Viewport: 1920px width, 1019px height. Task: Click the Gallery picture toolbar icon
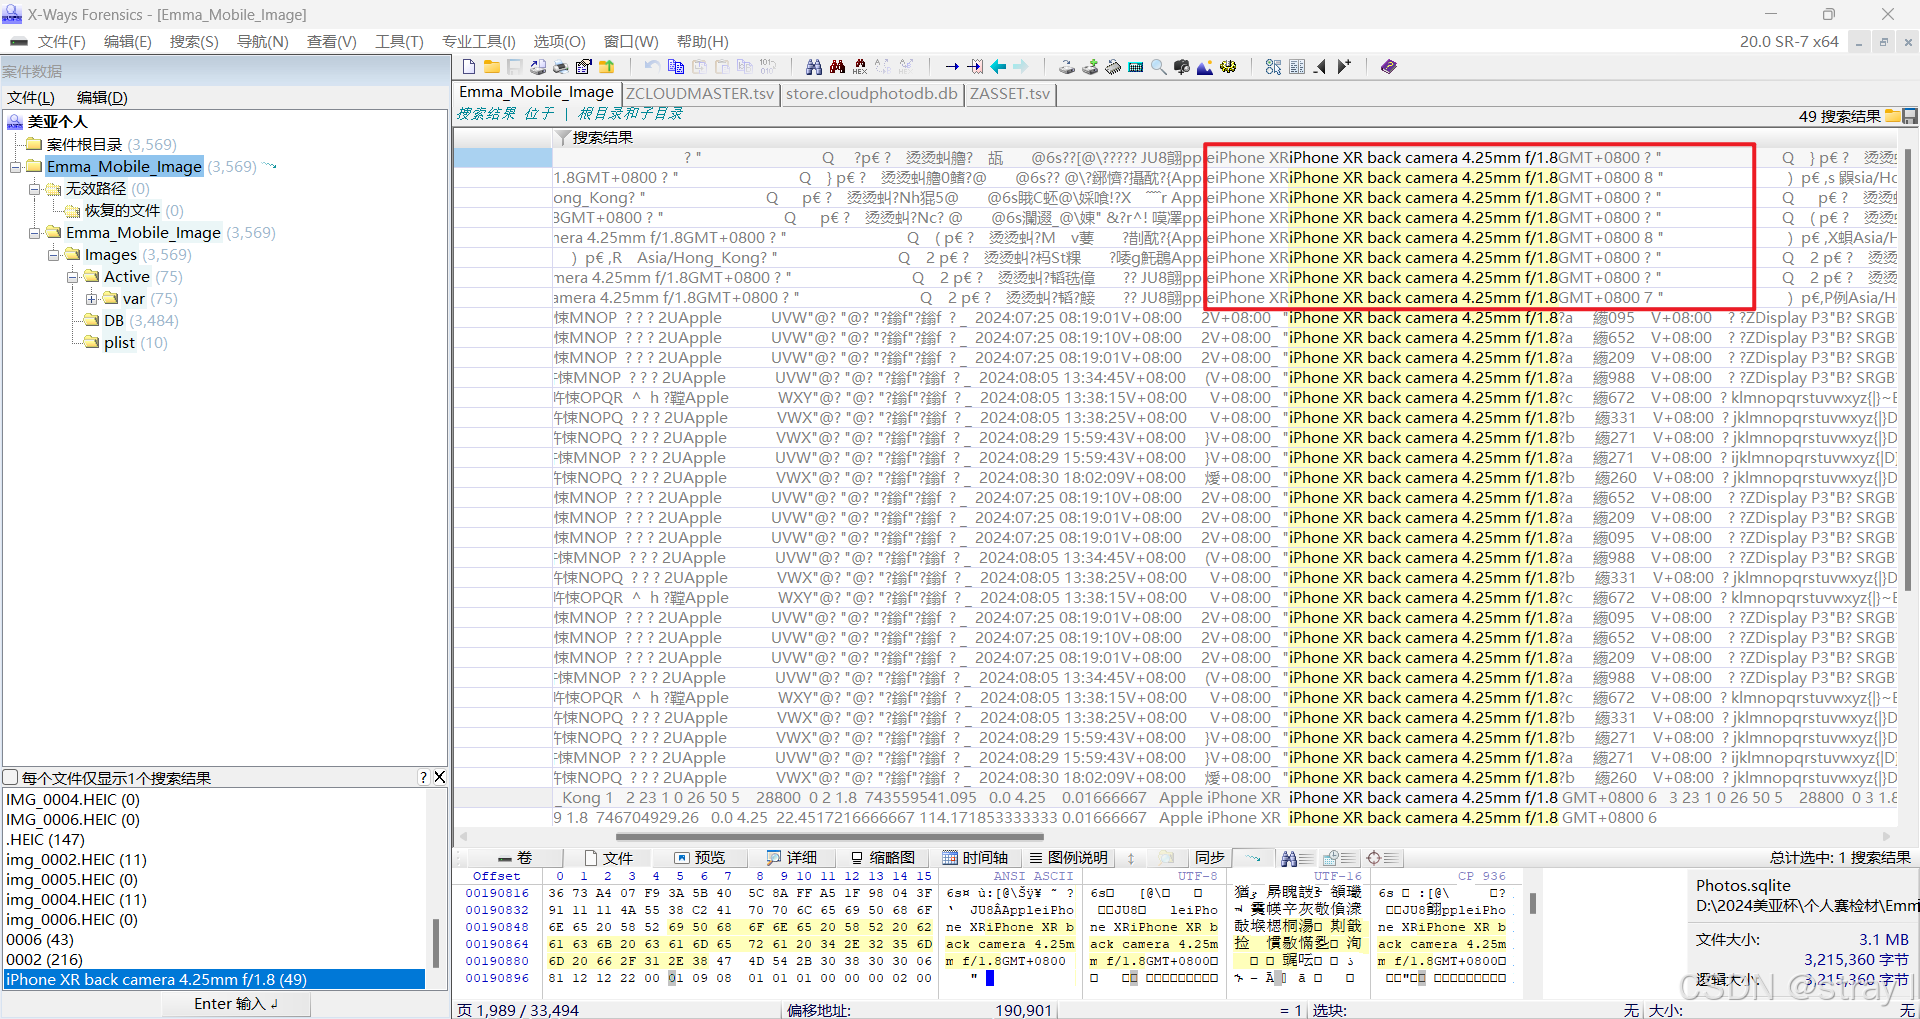1205,67
